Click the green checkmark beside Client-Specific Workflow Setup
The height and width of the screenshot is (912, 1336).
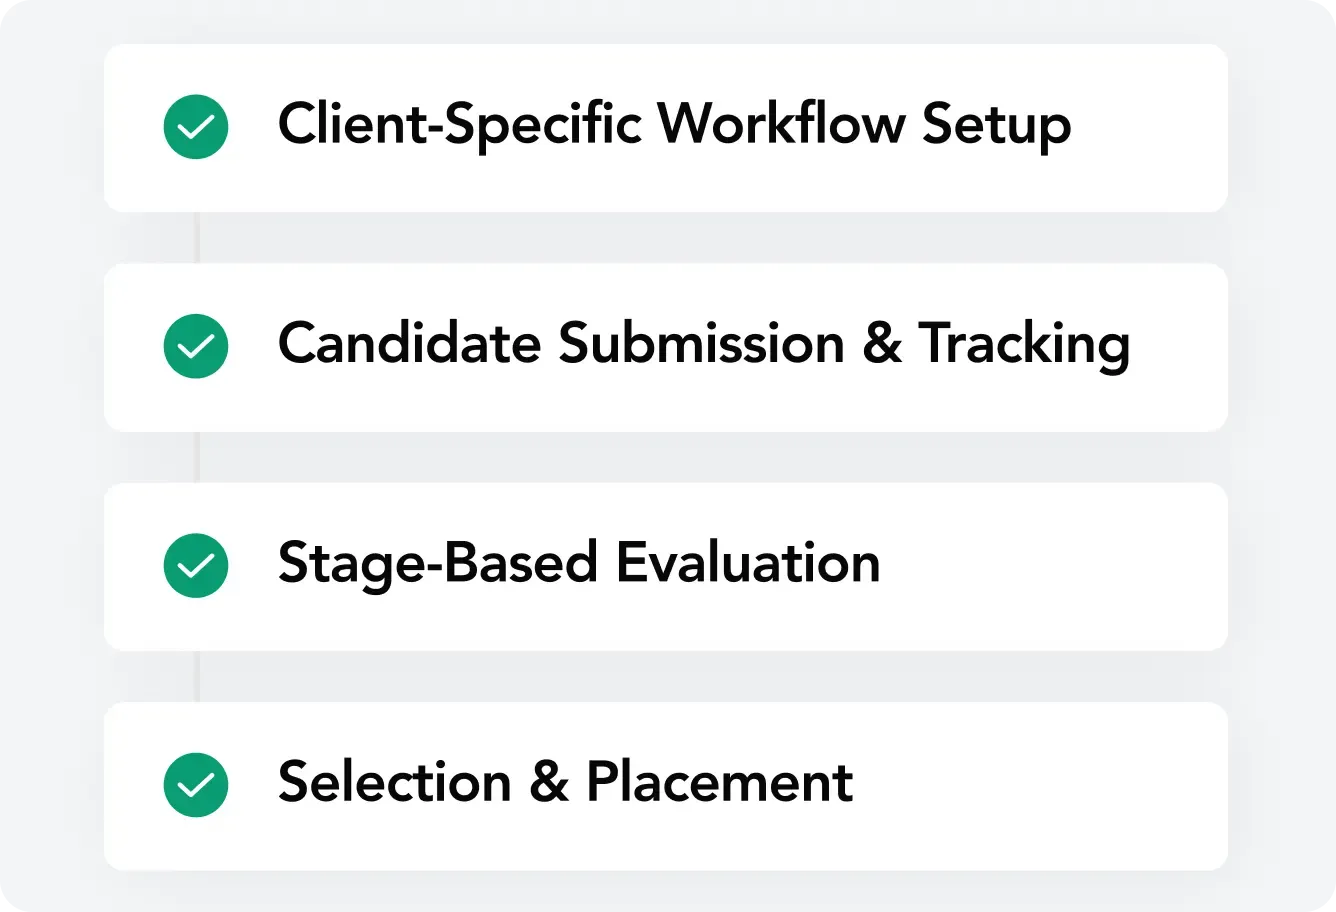click(x=196, y=127)
